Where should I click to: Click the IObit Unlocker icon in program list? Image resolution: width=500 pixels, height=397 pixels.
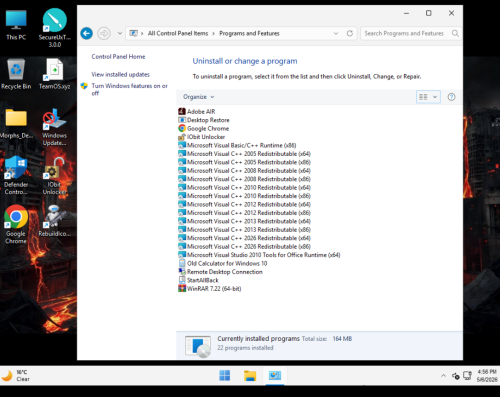tap(182, 137)
